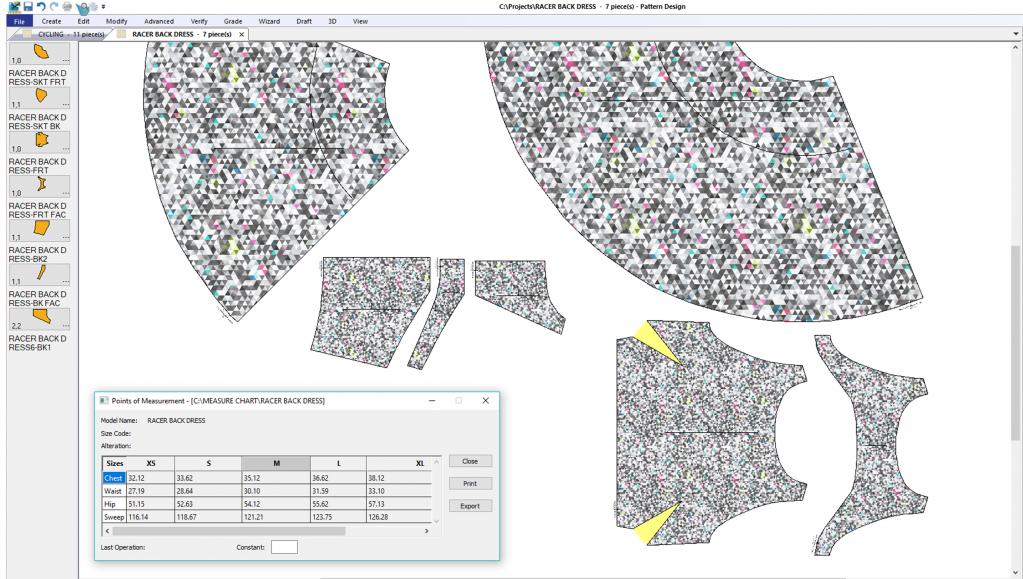Click the Export button in measurement dialog
The image size is (1023, 579).
click(x=470, y=506)
